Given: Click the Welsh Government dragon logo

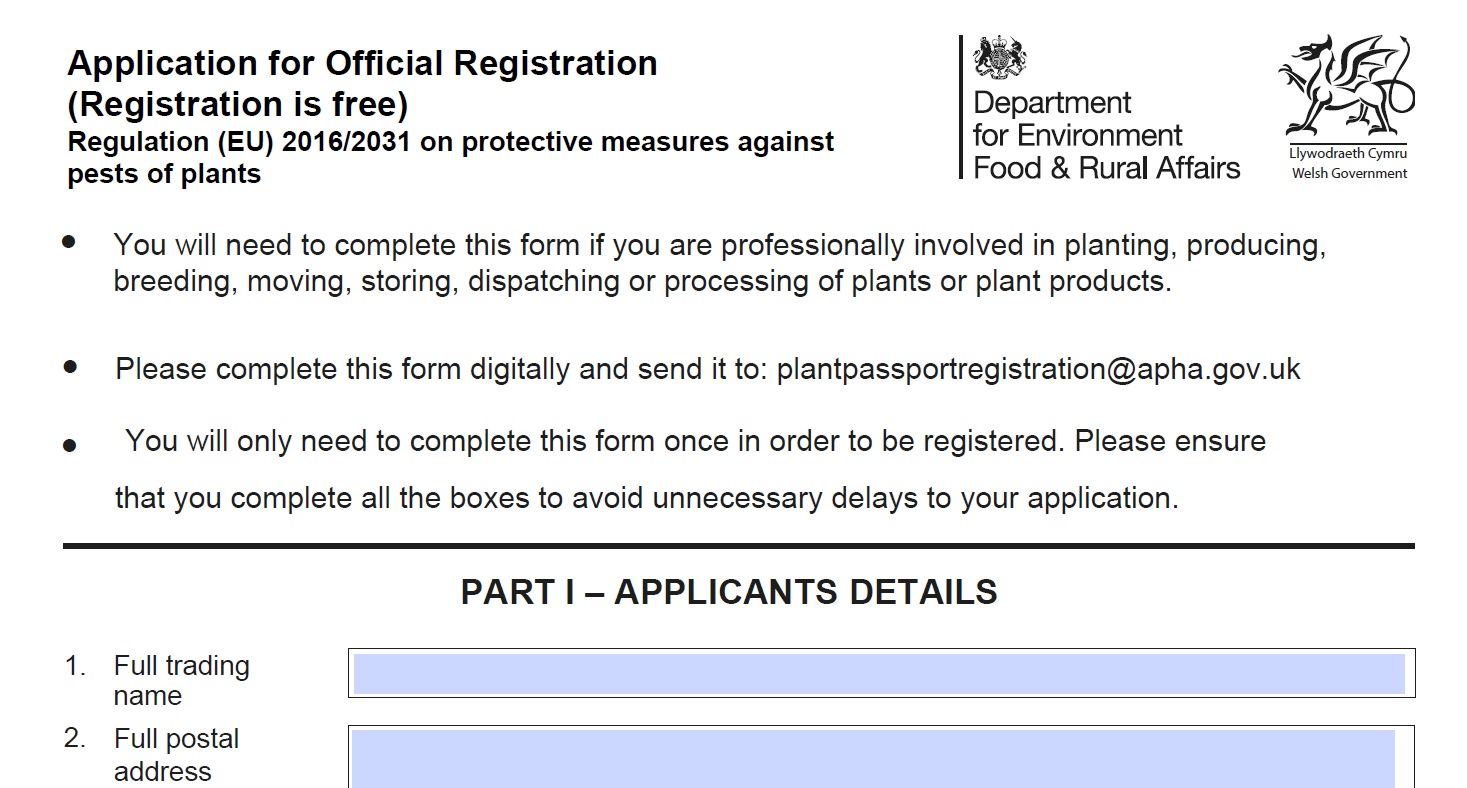Looking at the screenshot, I should point(1345,89).
